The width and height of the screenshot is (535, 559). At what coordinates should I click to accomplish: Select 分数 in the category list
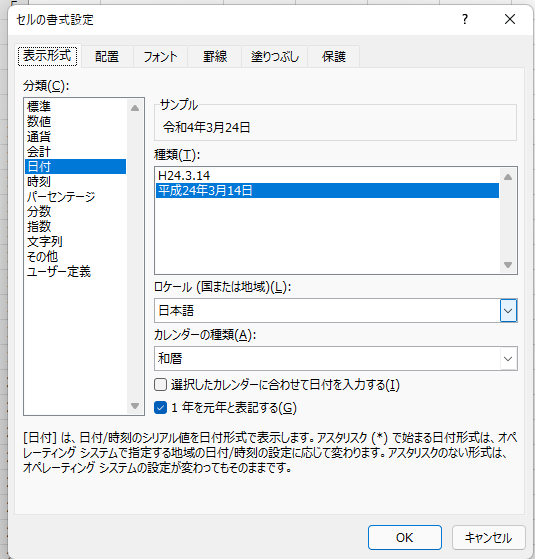tap(76, 211)
